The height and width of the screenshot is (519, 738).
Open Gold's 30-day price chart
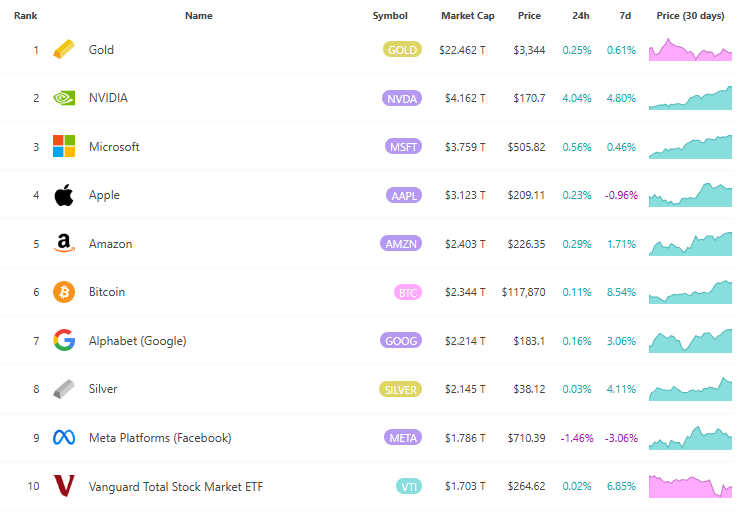[x=690, y=49]
